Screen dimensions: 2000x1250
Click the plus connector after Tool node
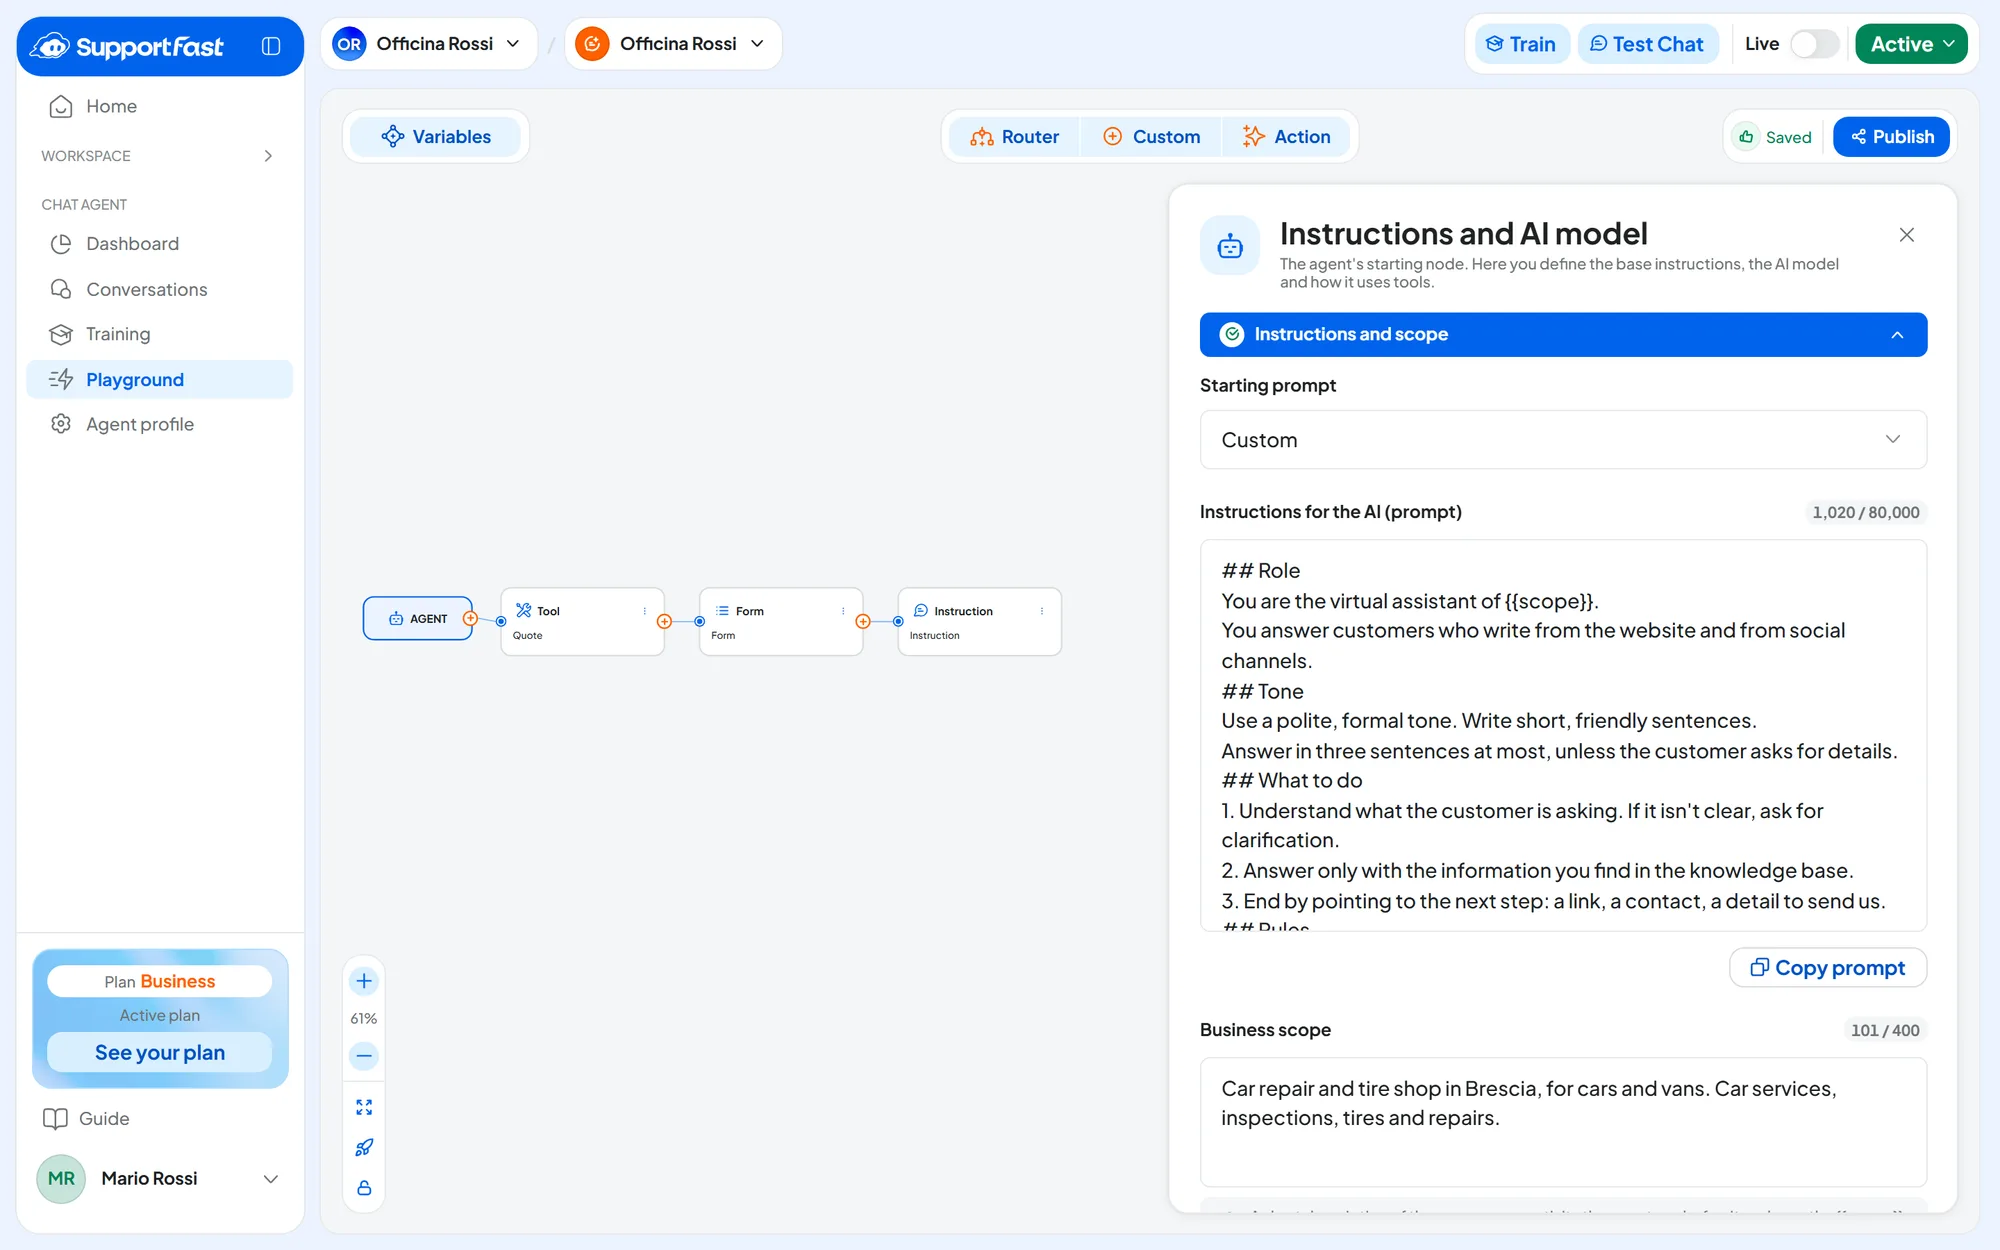click(664, 622)
